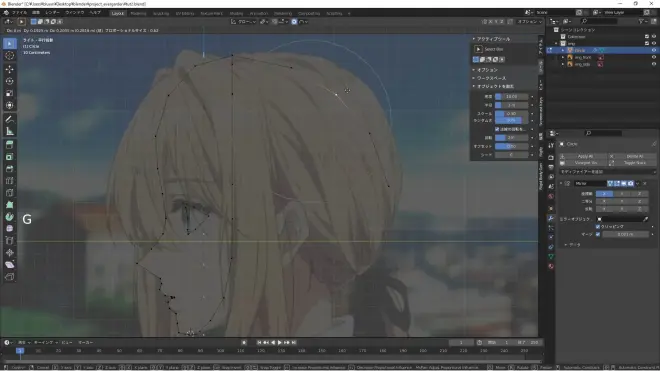Remove the Mirror modifier with X button
The image size is (660, 371).
click(x=645, y=184)
